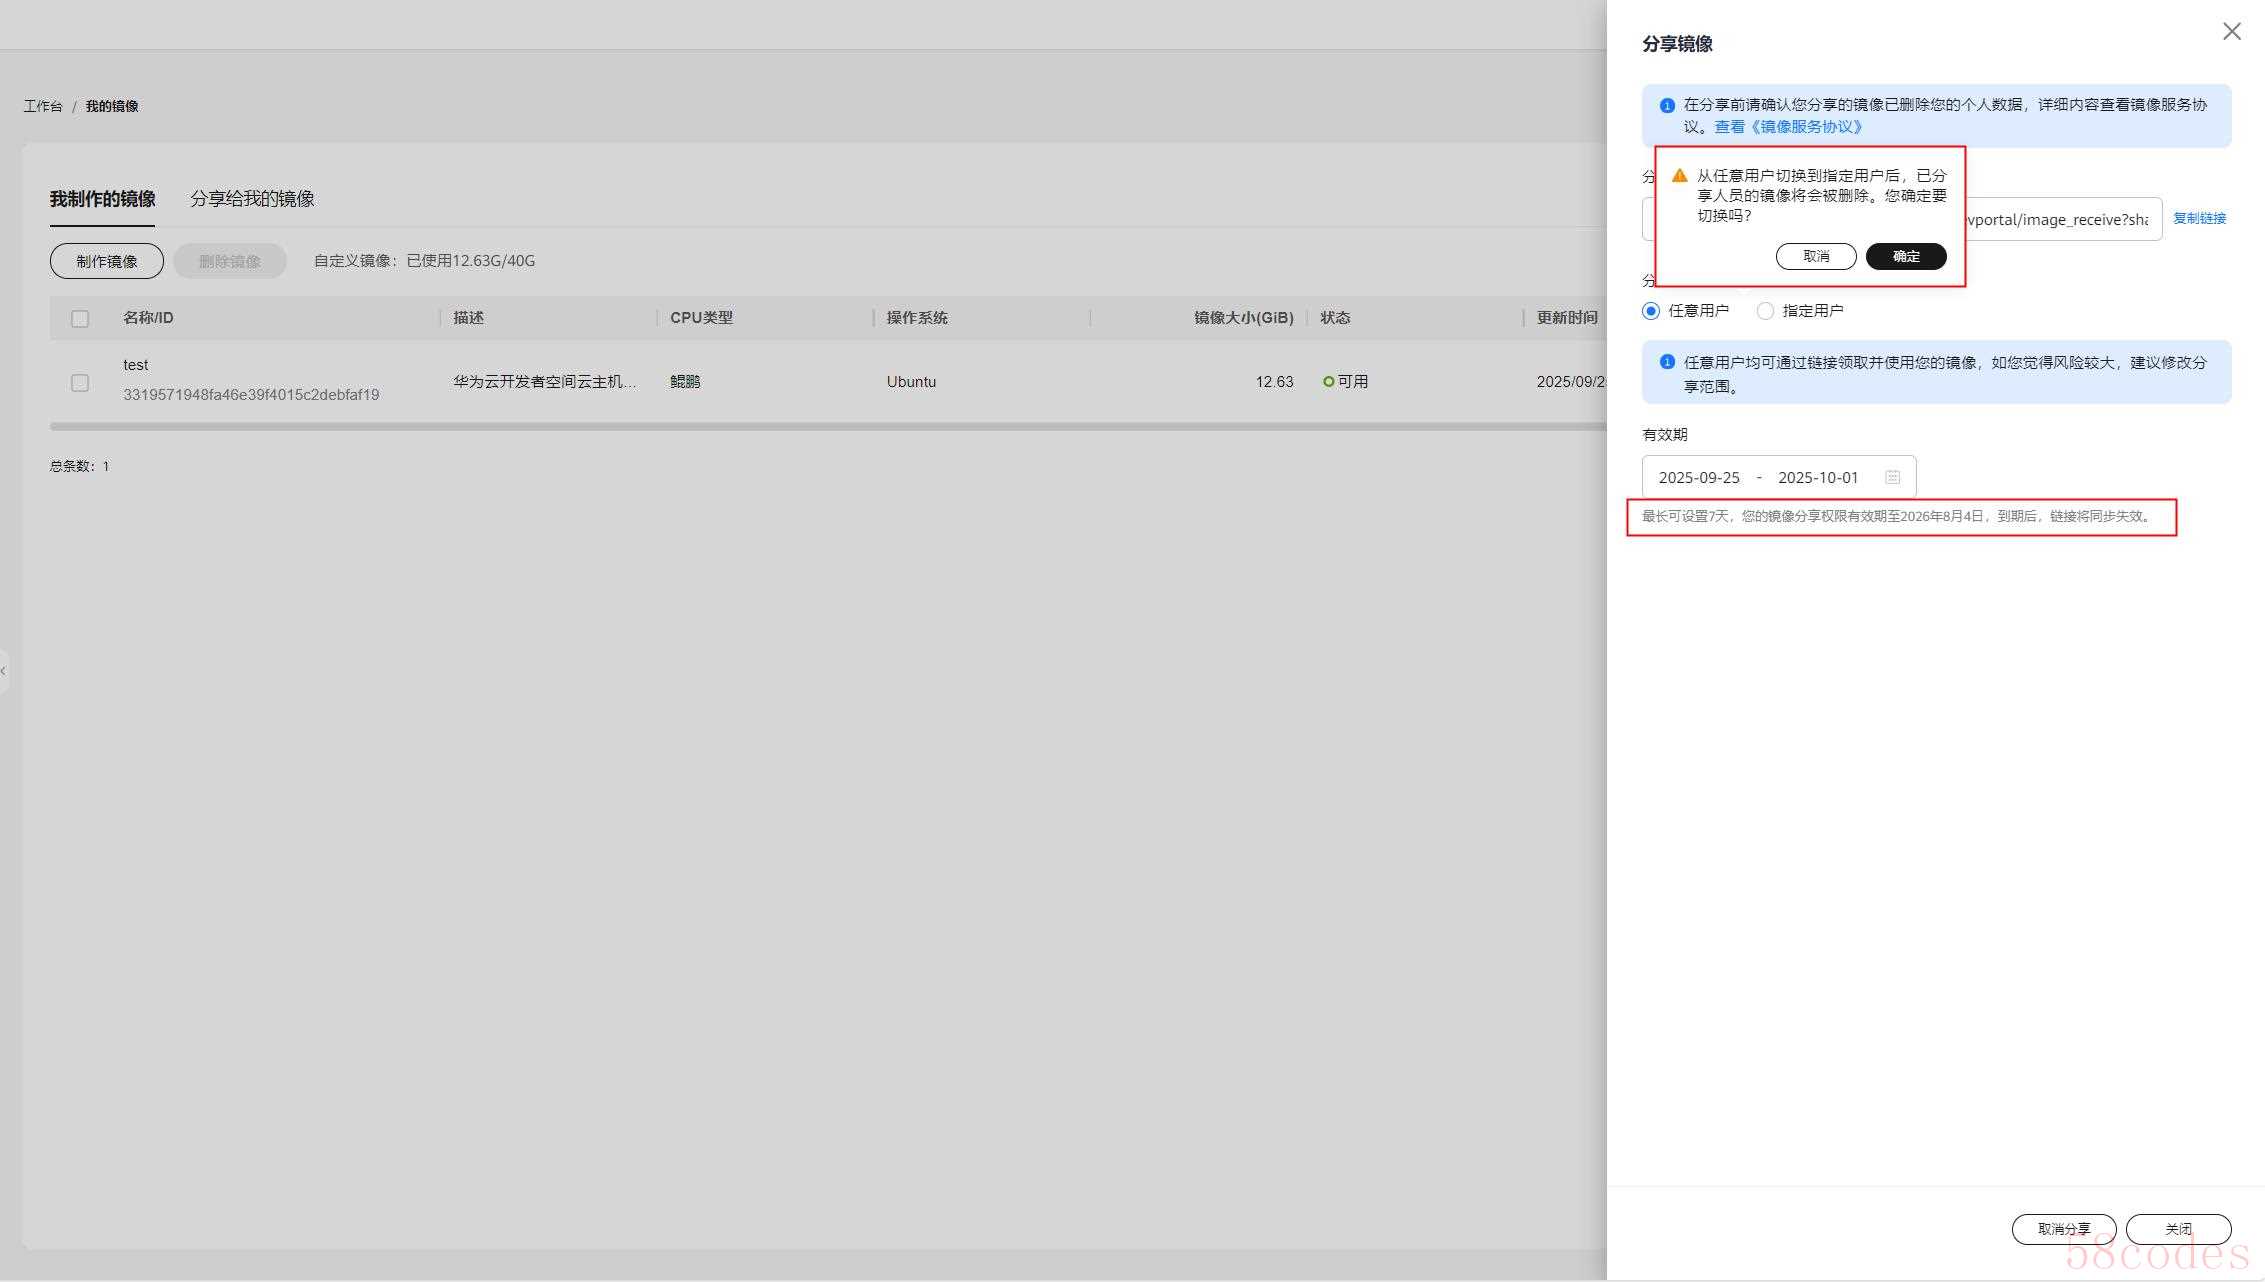Click the orange warning triangle icon in the popup
The width and height of the screenshot is (2265, 1282).
[x=1680, y=176]
